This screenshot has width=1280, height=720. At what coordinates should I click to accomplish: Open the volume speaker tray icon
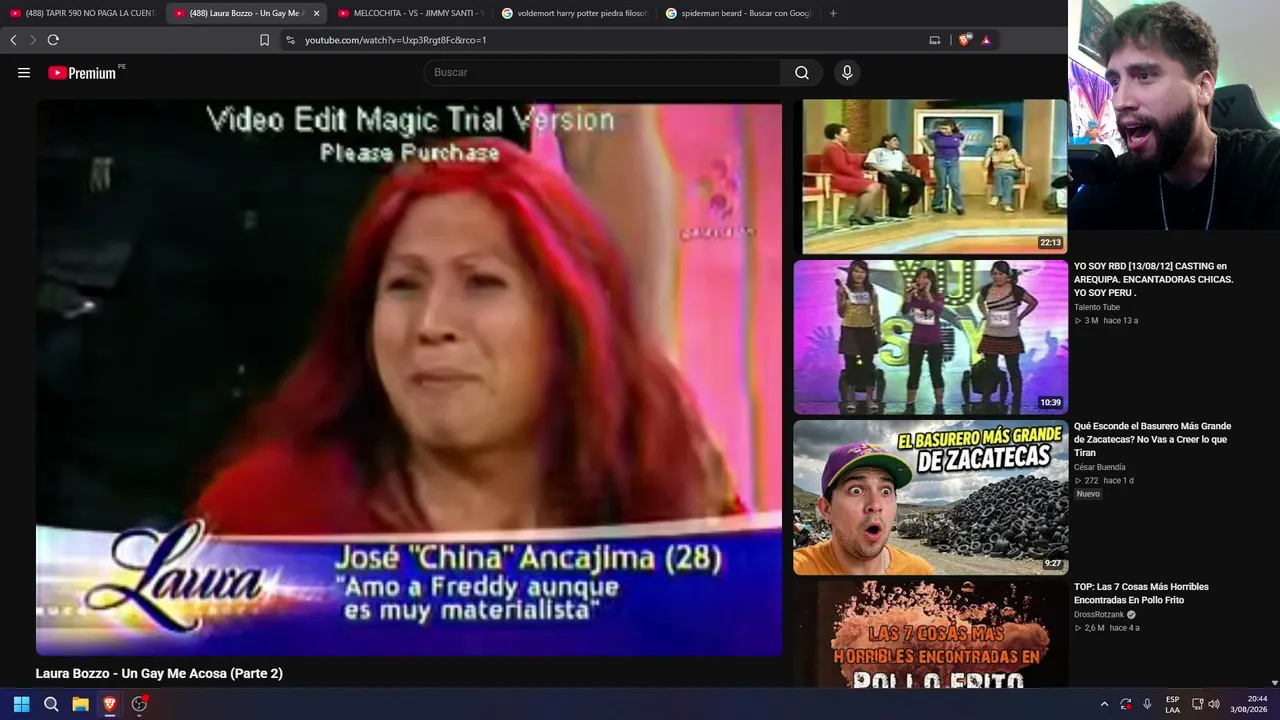click(1214, 704)
